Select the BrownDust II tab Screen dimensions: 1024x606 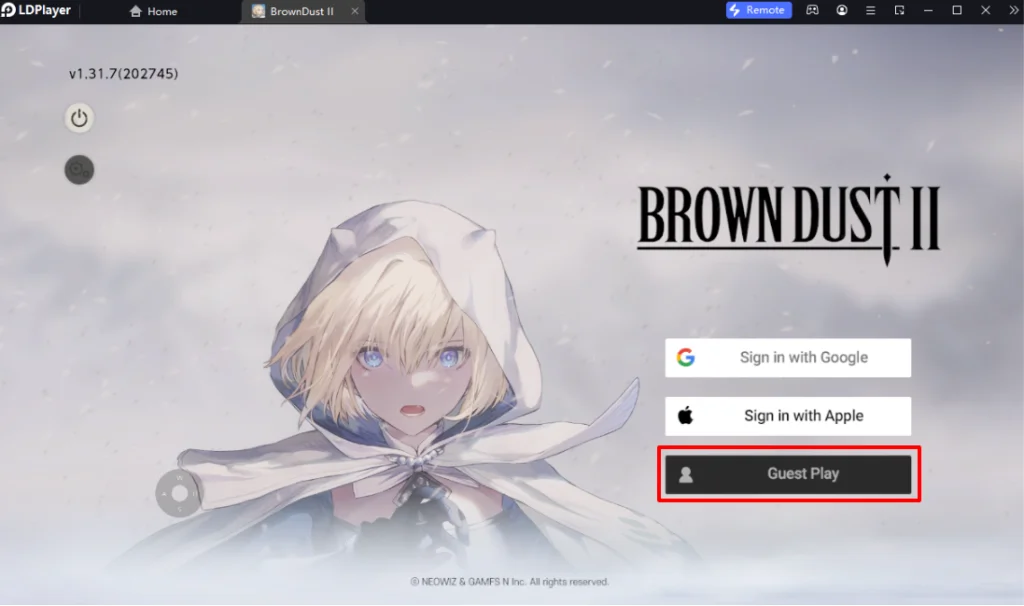302,11
